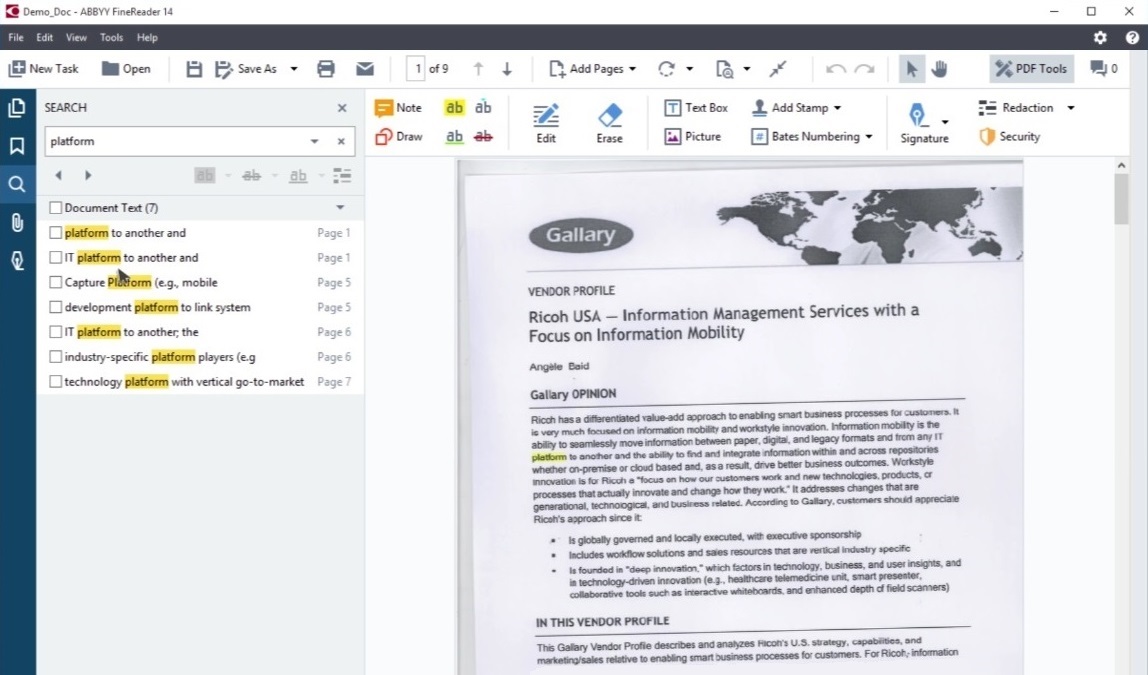The height and width of the screenshot is (675, 1148).
Task: Open the Help menu
Action: (x=147, y=37)
